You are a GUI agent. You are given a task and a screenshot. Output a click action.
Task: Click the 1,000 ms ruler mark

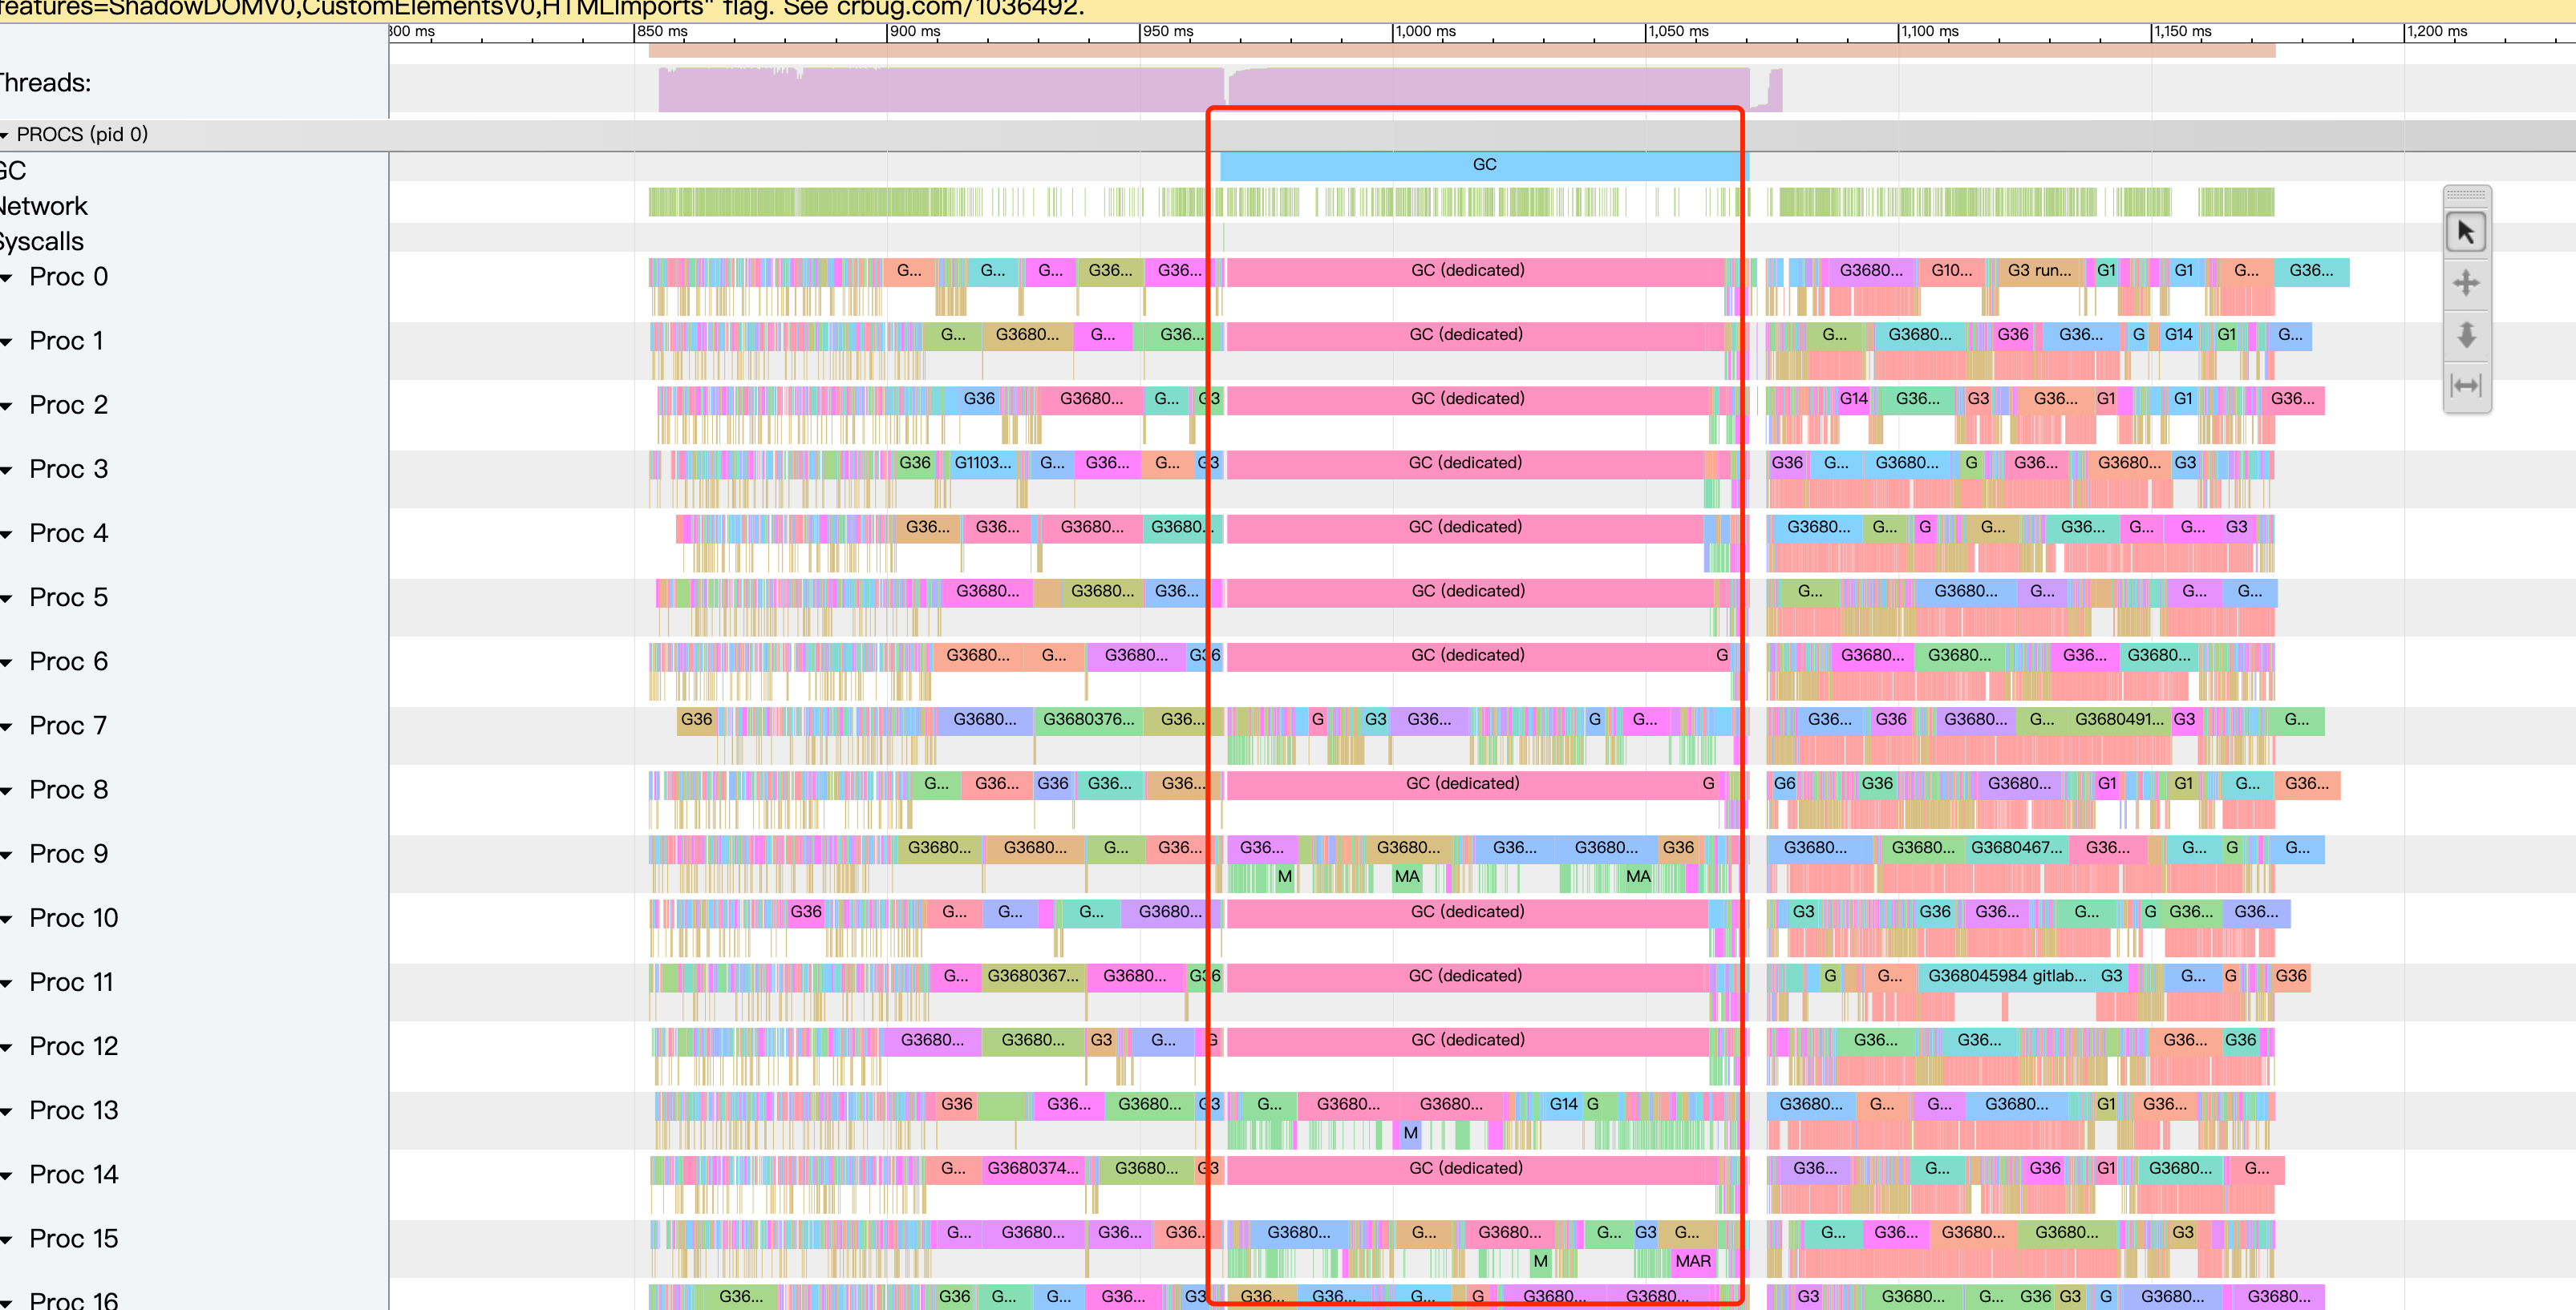tap(1425, 32)
